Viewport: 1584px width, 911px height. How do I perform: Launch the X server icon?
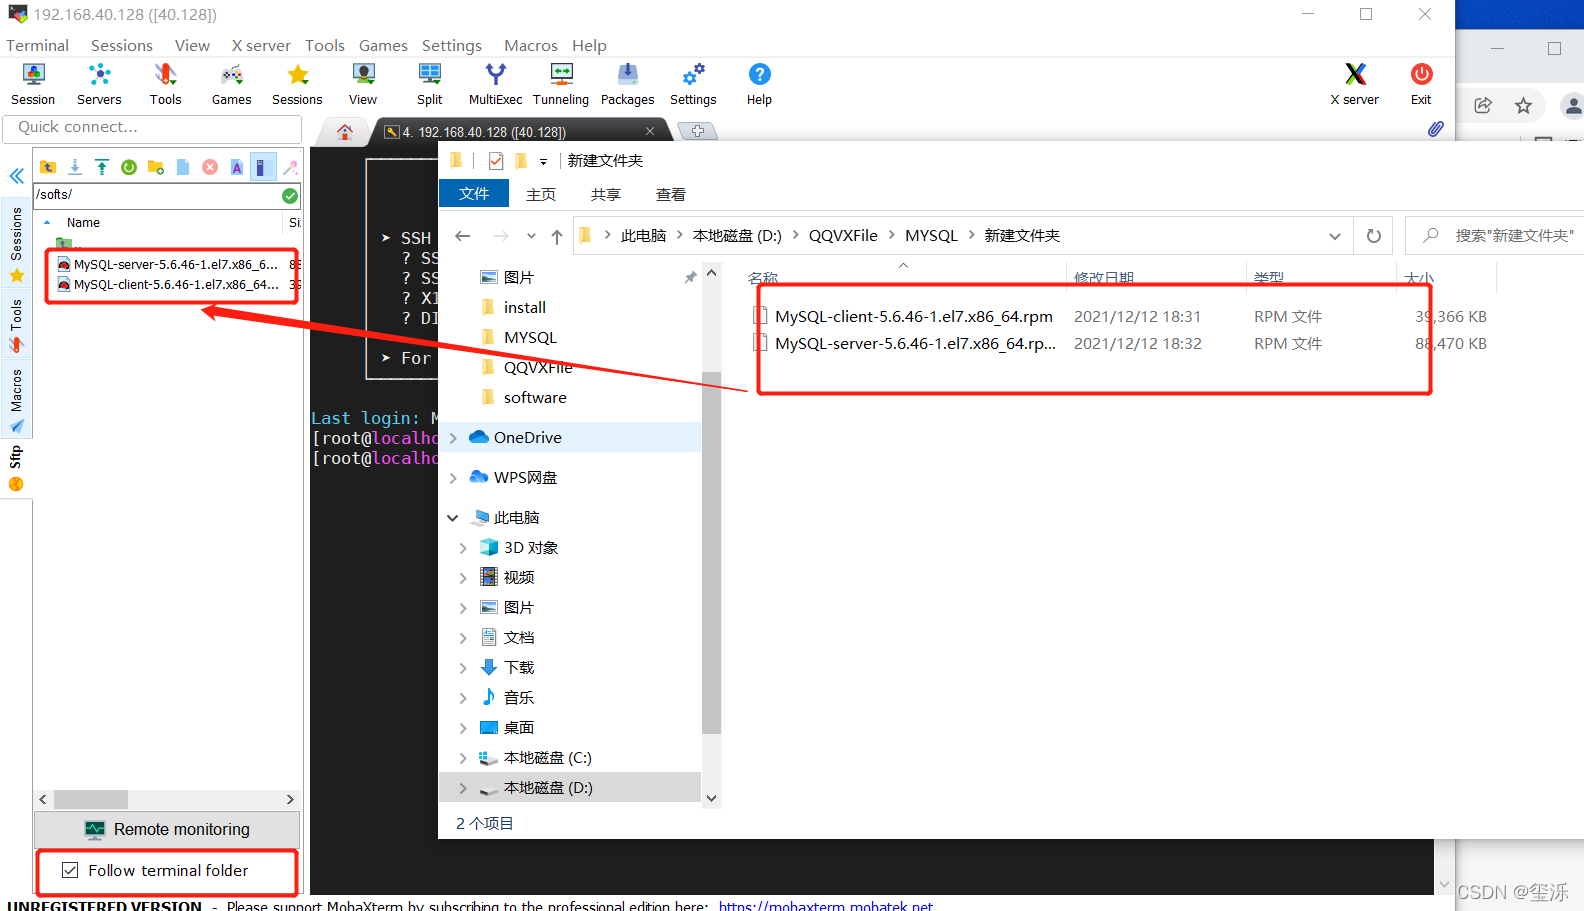[1355, 84]
